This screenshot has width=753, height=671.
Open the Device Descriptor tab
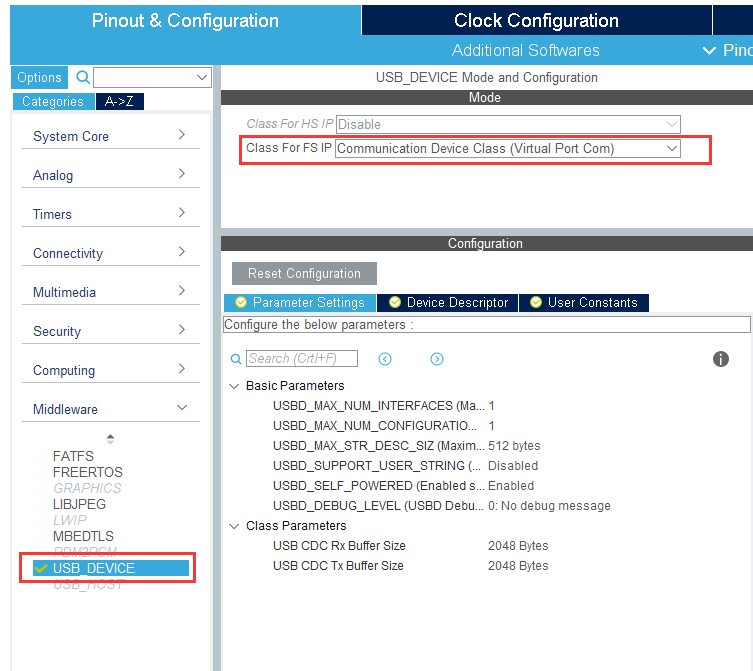click(448, 303)
